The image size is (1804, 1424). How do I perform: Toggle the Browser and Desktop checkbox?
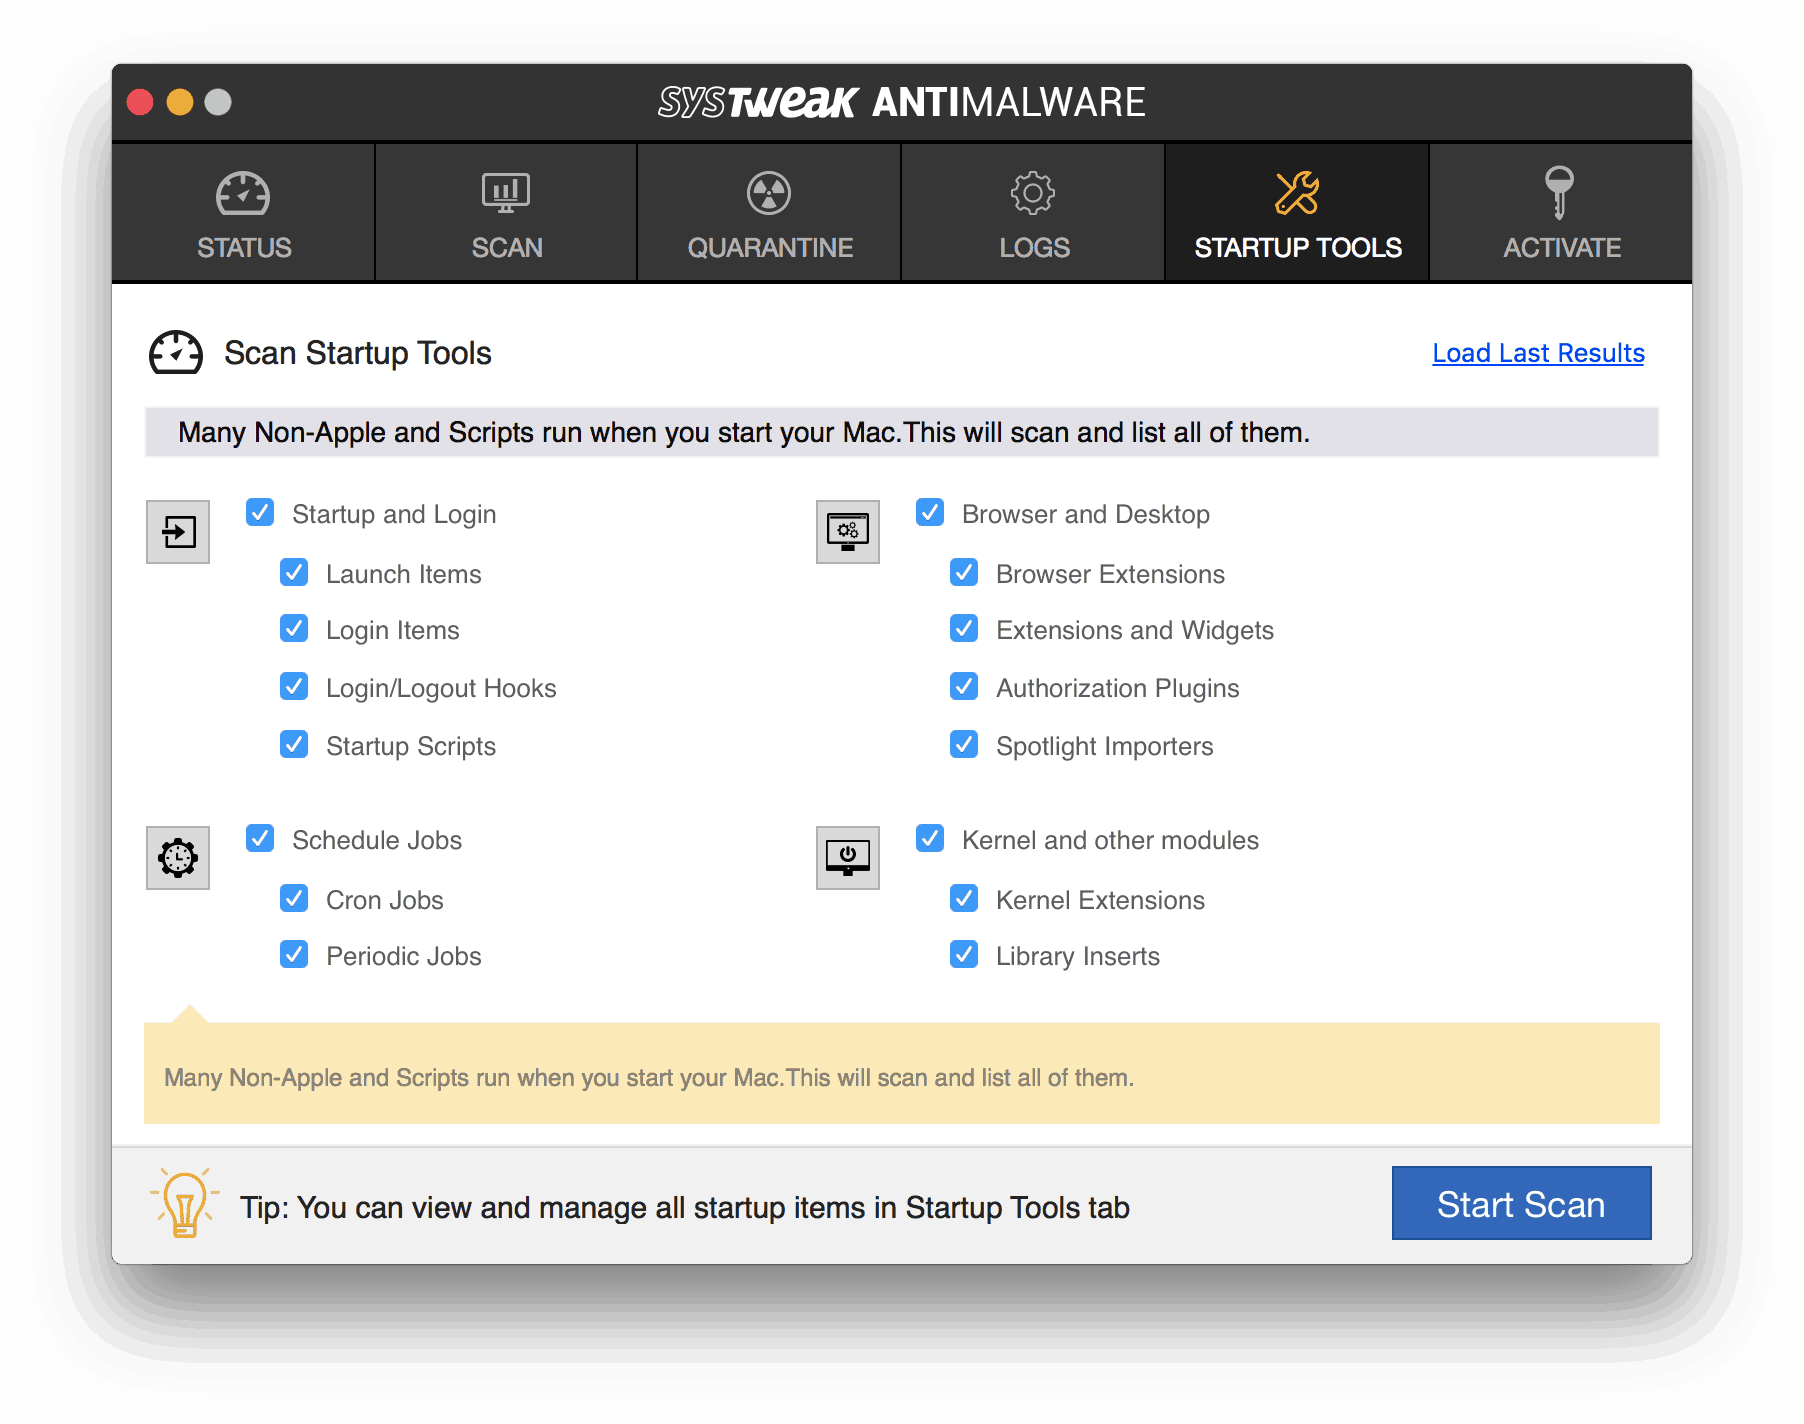click(x=930, y=513)
